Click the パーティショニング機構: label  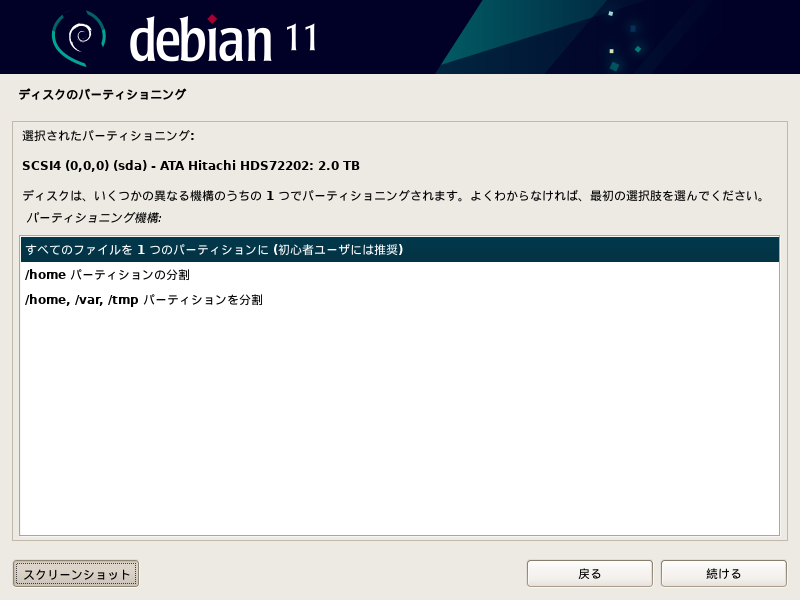[94, 218]
